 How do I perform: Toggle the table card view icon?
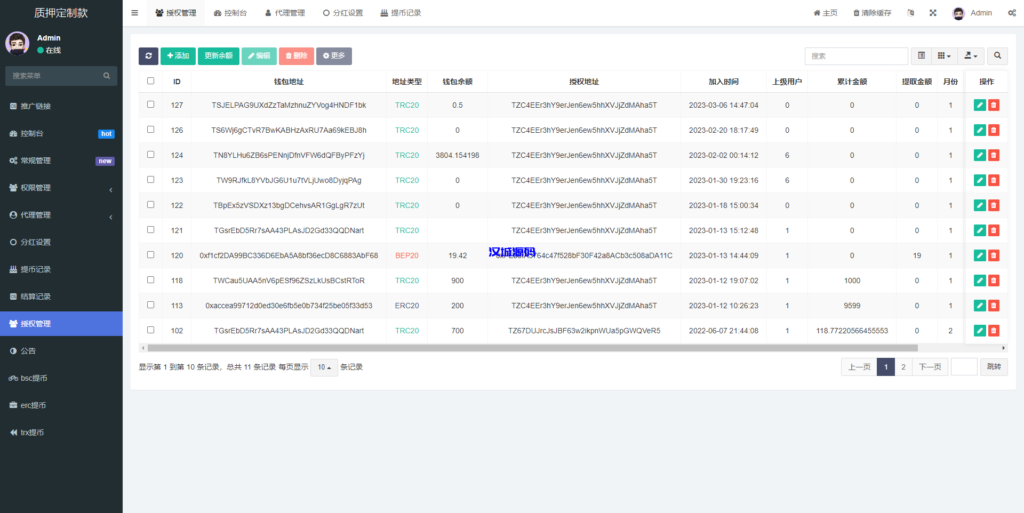coord(922,56)
